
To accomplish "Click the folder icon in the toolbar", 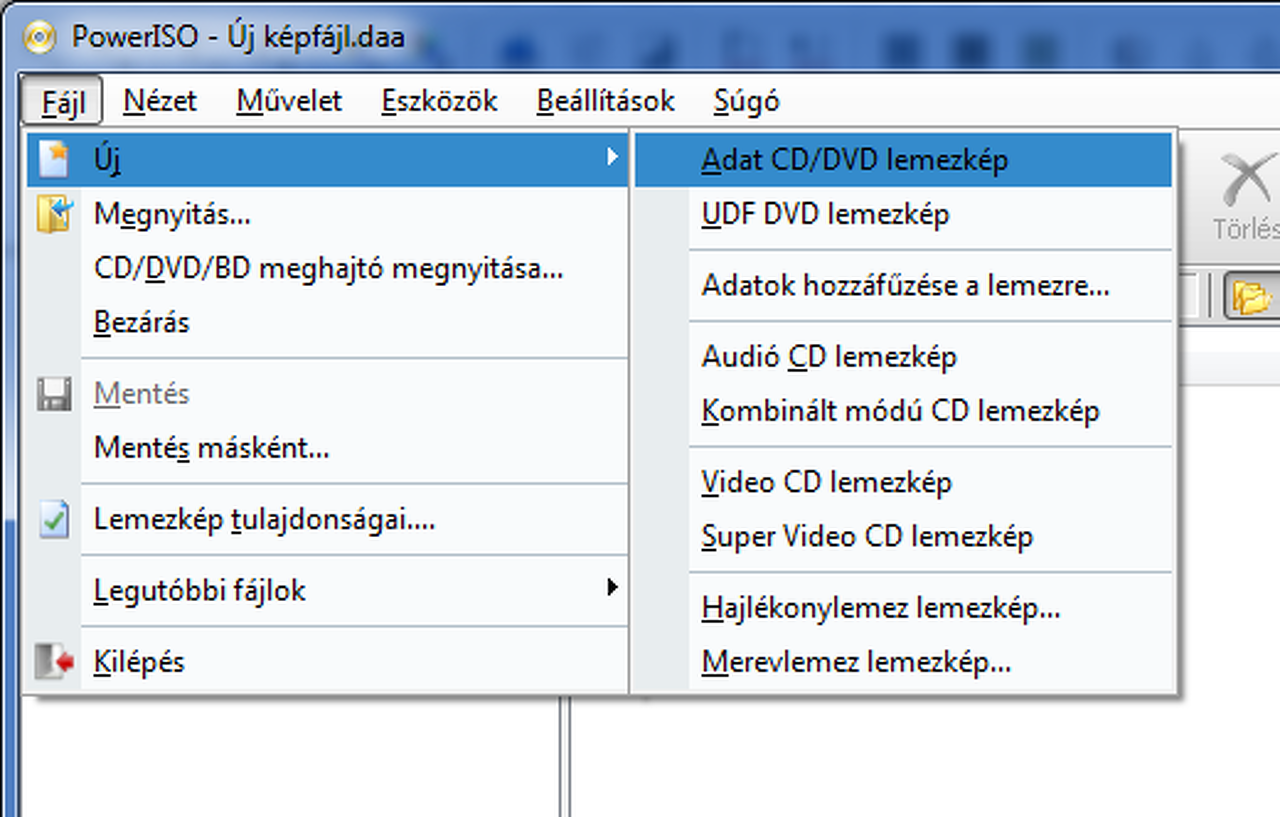I will [x=1251, y=297].
